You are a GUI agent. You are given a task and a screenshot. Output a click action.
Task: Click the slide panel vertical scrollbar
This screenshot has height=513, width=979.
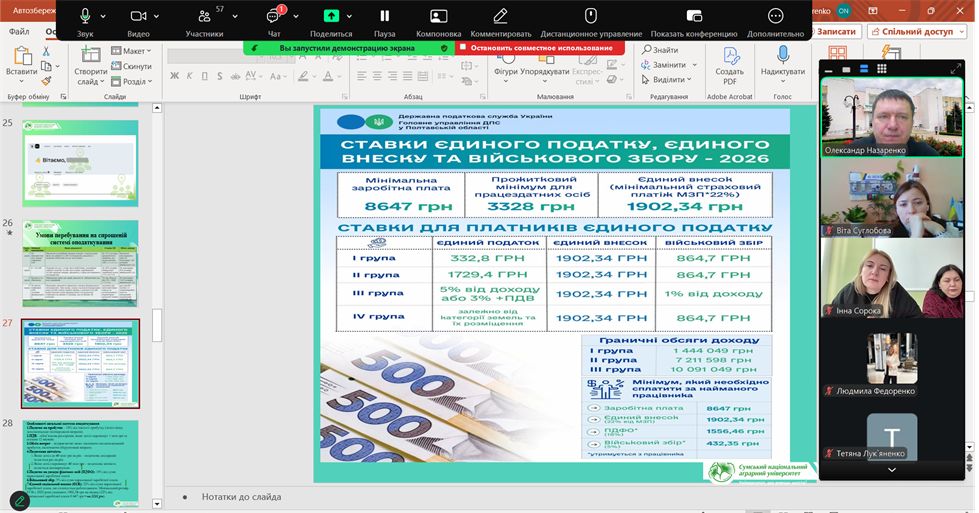click(156, 300)
